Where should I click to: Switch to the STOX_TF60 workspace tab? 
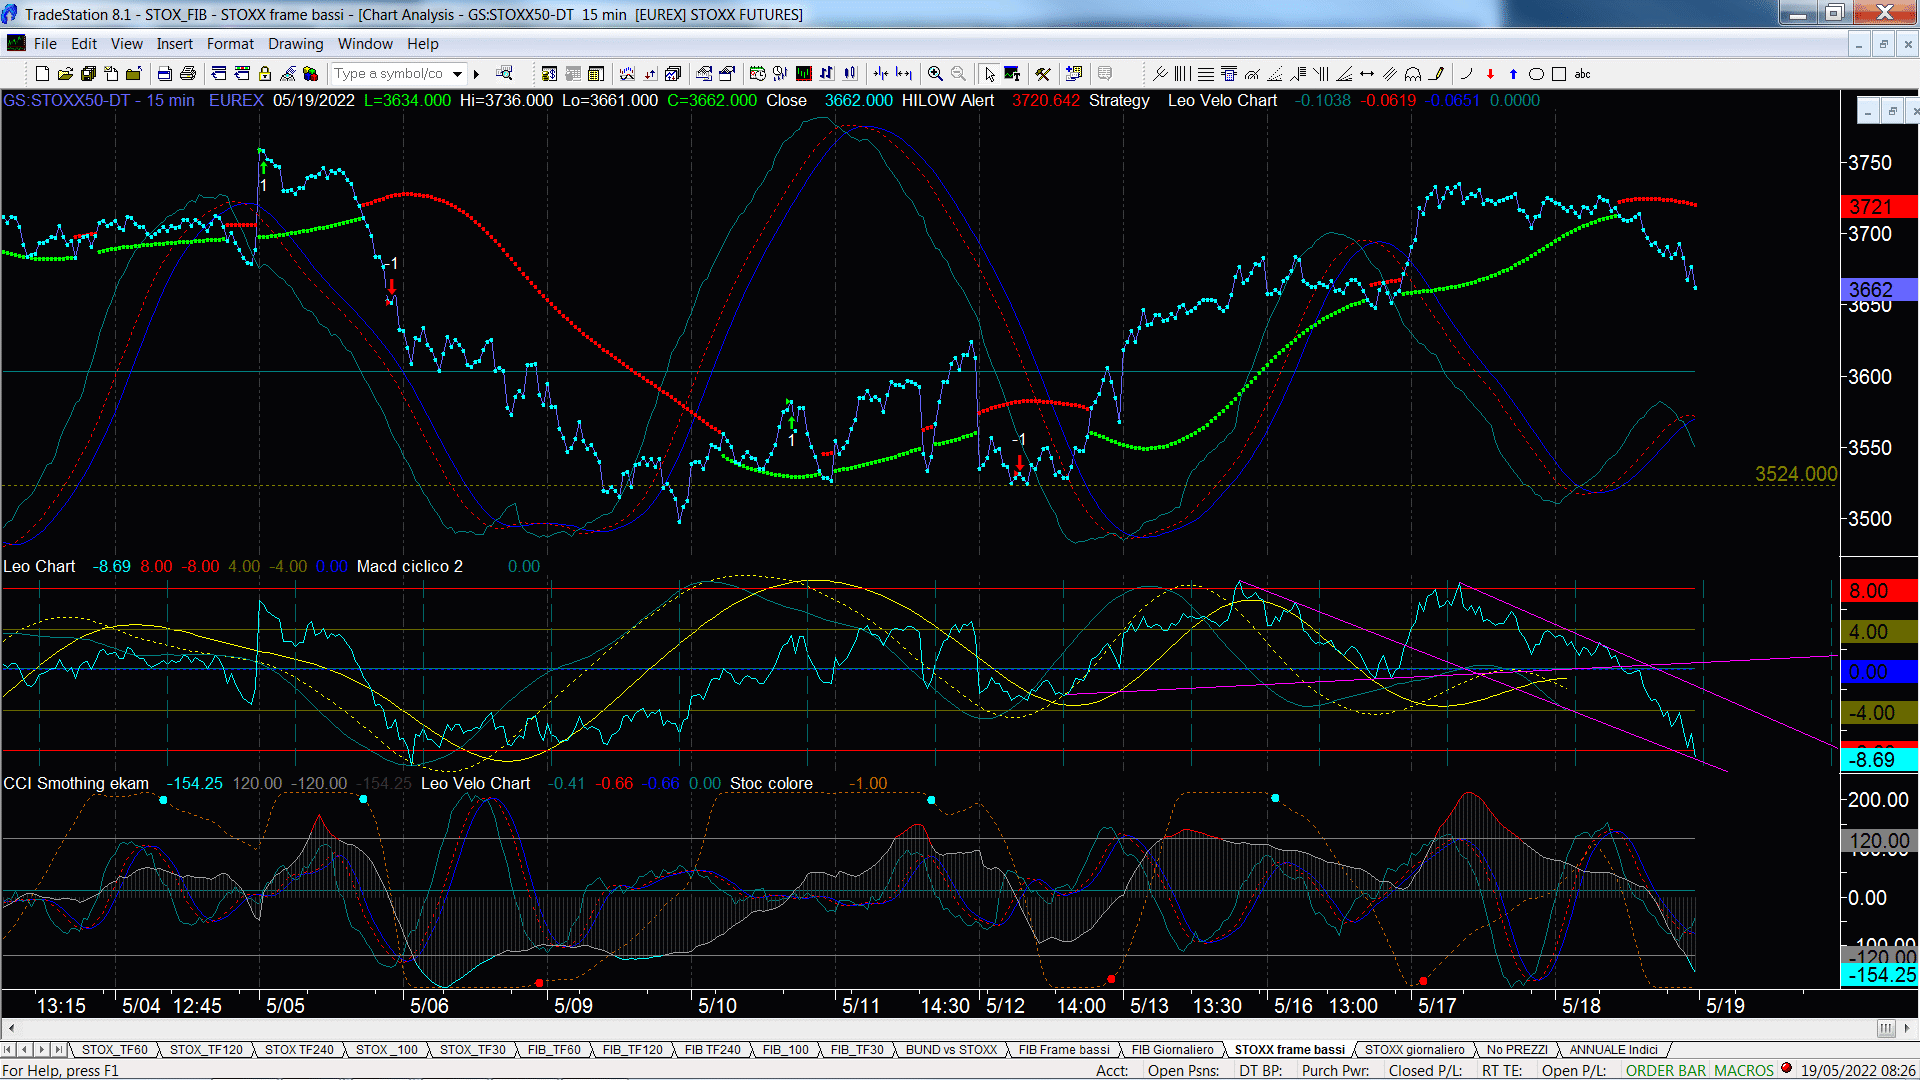pyautogui.click(x=114, y=1049)
